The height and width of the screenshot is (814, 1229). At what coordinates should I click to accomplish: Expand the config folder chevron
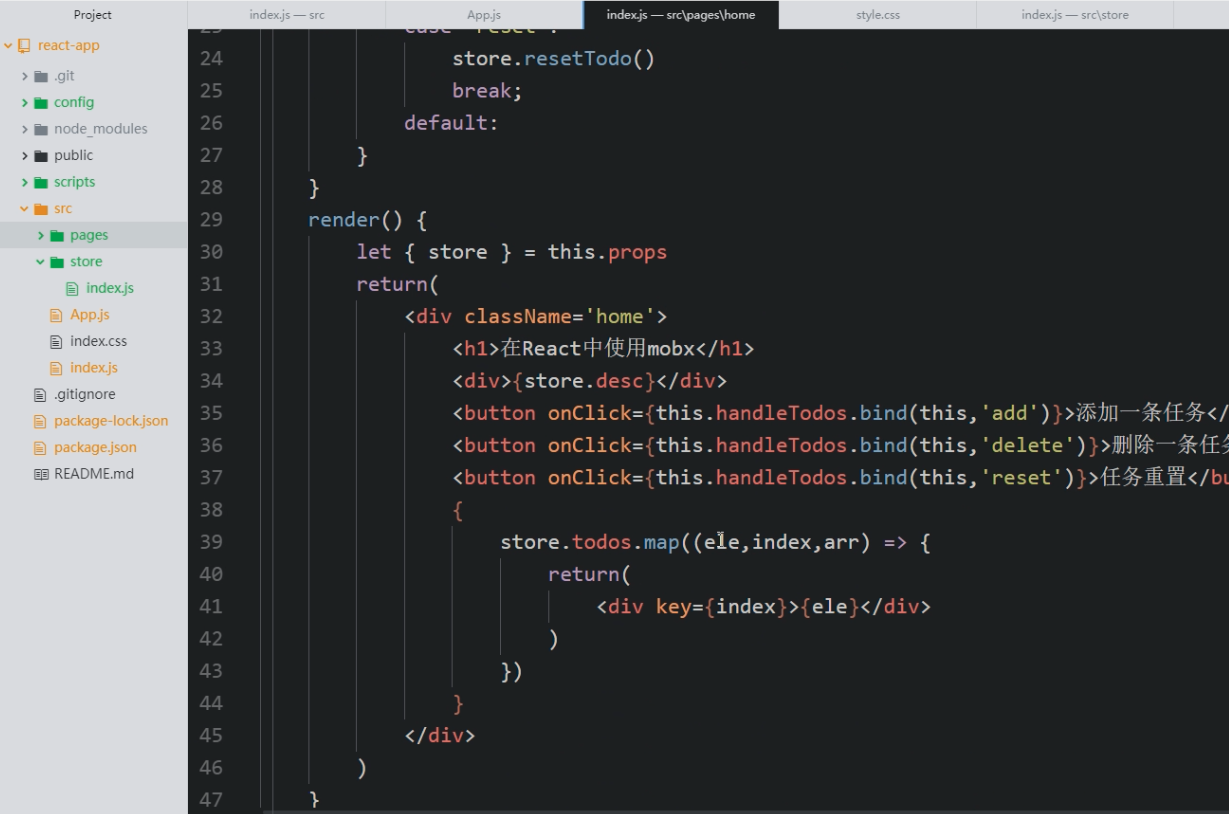(25, 103)
